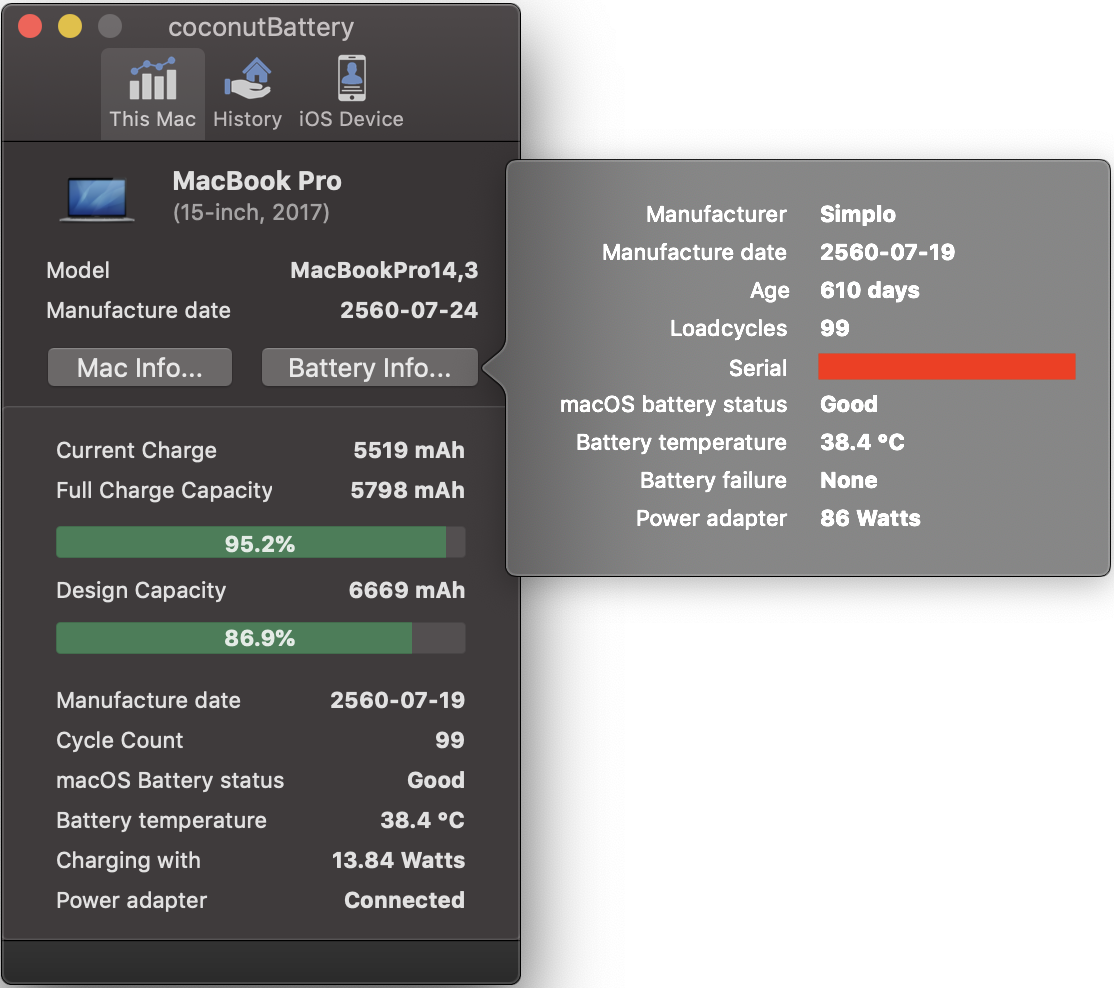The image size is (1114, 988).
Task: Close the coconutBattery window with red button
Action: coord(30,26)
